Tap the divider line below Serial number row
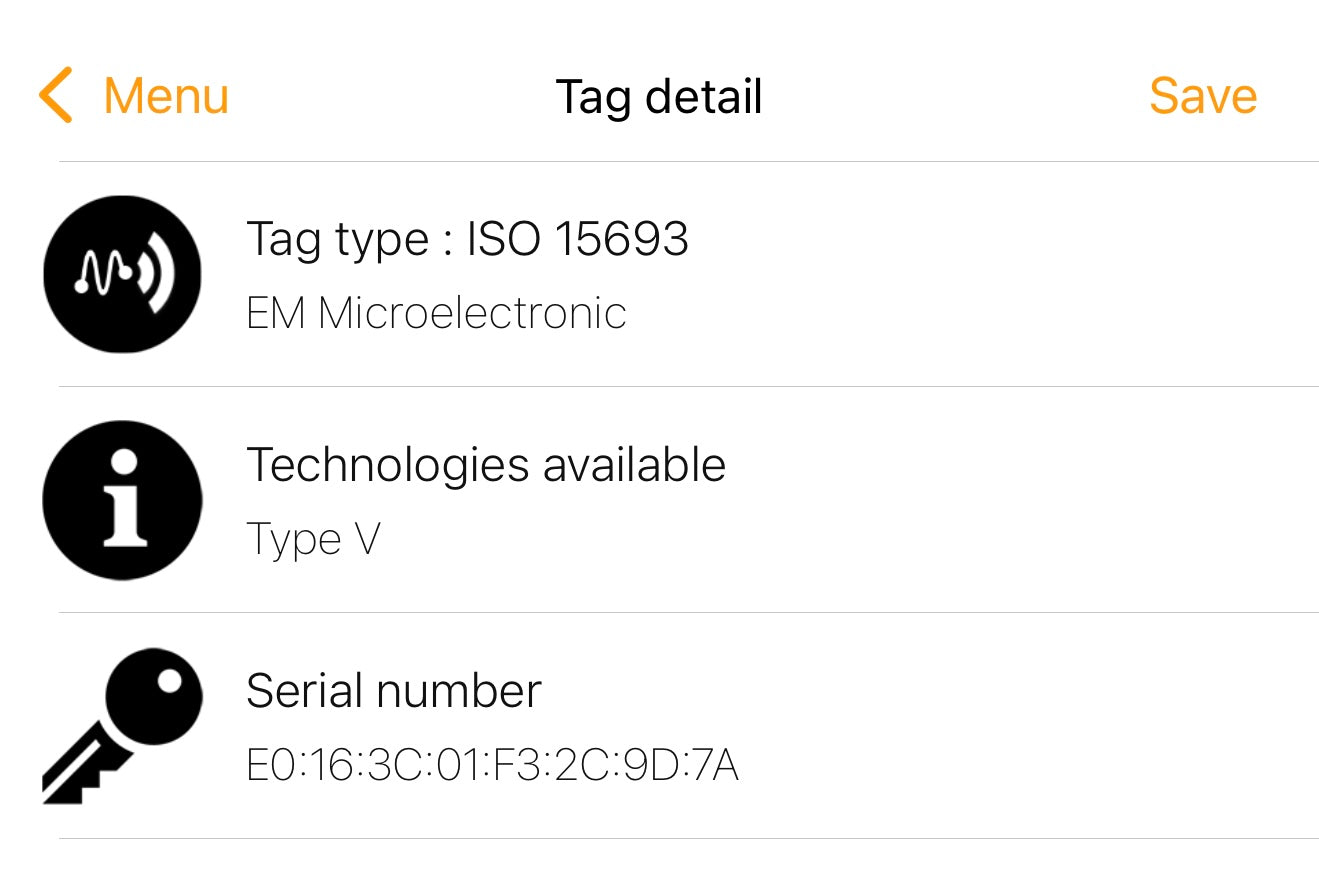 (688, 838)
